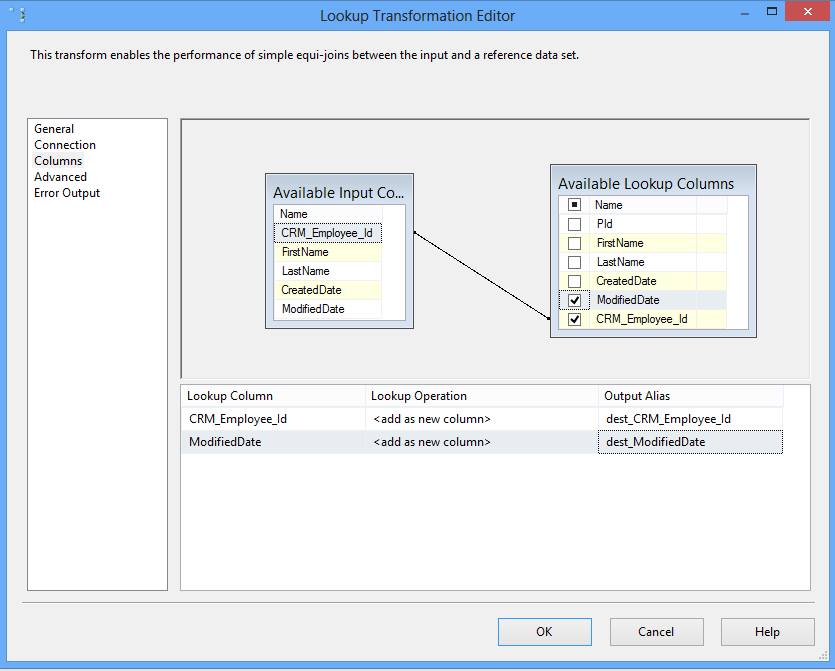
Task: Click the Available Input Columns title bar
Action: (339, 192)
